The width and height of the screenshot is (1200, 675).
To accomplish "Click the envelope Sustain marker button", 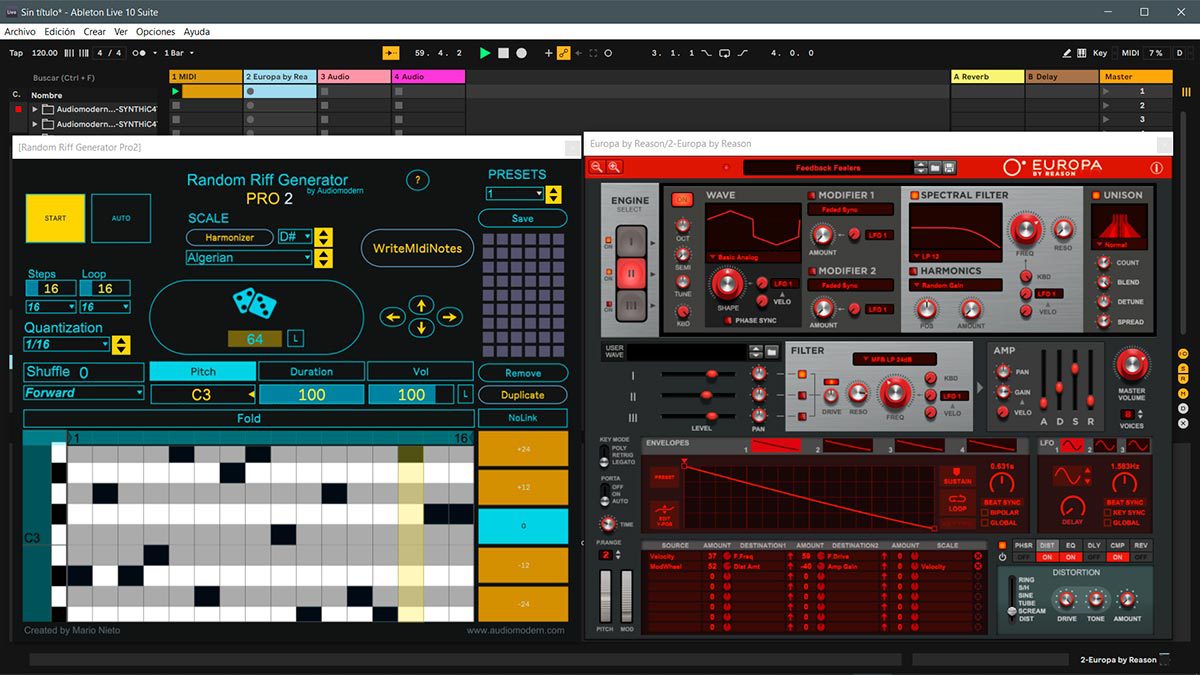I will tap(958, 476).
